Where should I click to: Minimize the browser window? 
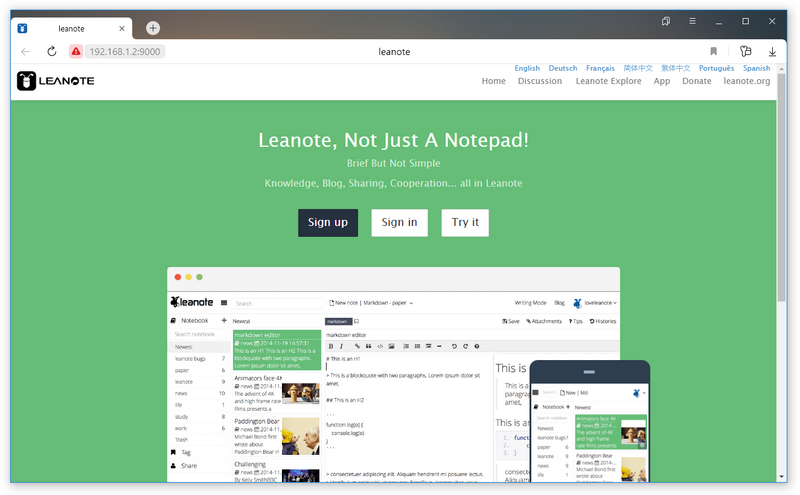pyautogui.click(x=718, y=21)
